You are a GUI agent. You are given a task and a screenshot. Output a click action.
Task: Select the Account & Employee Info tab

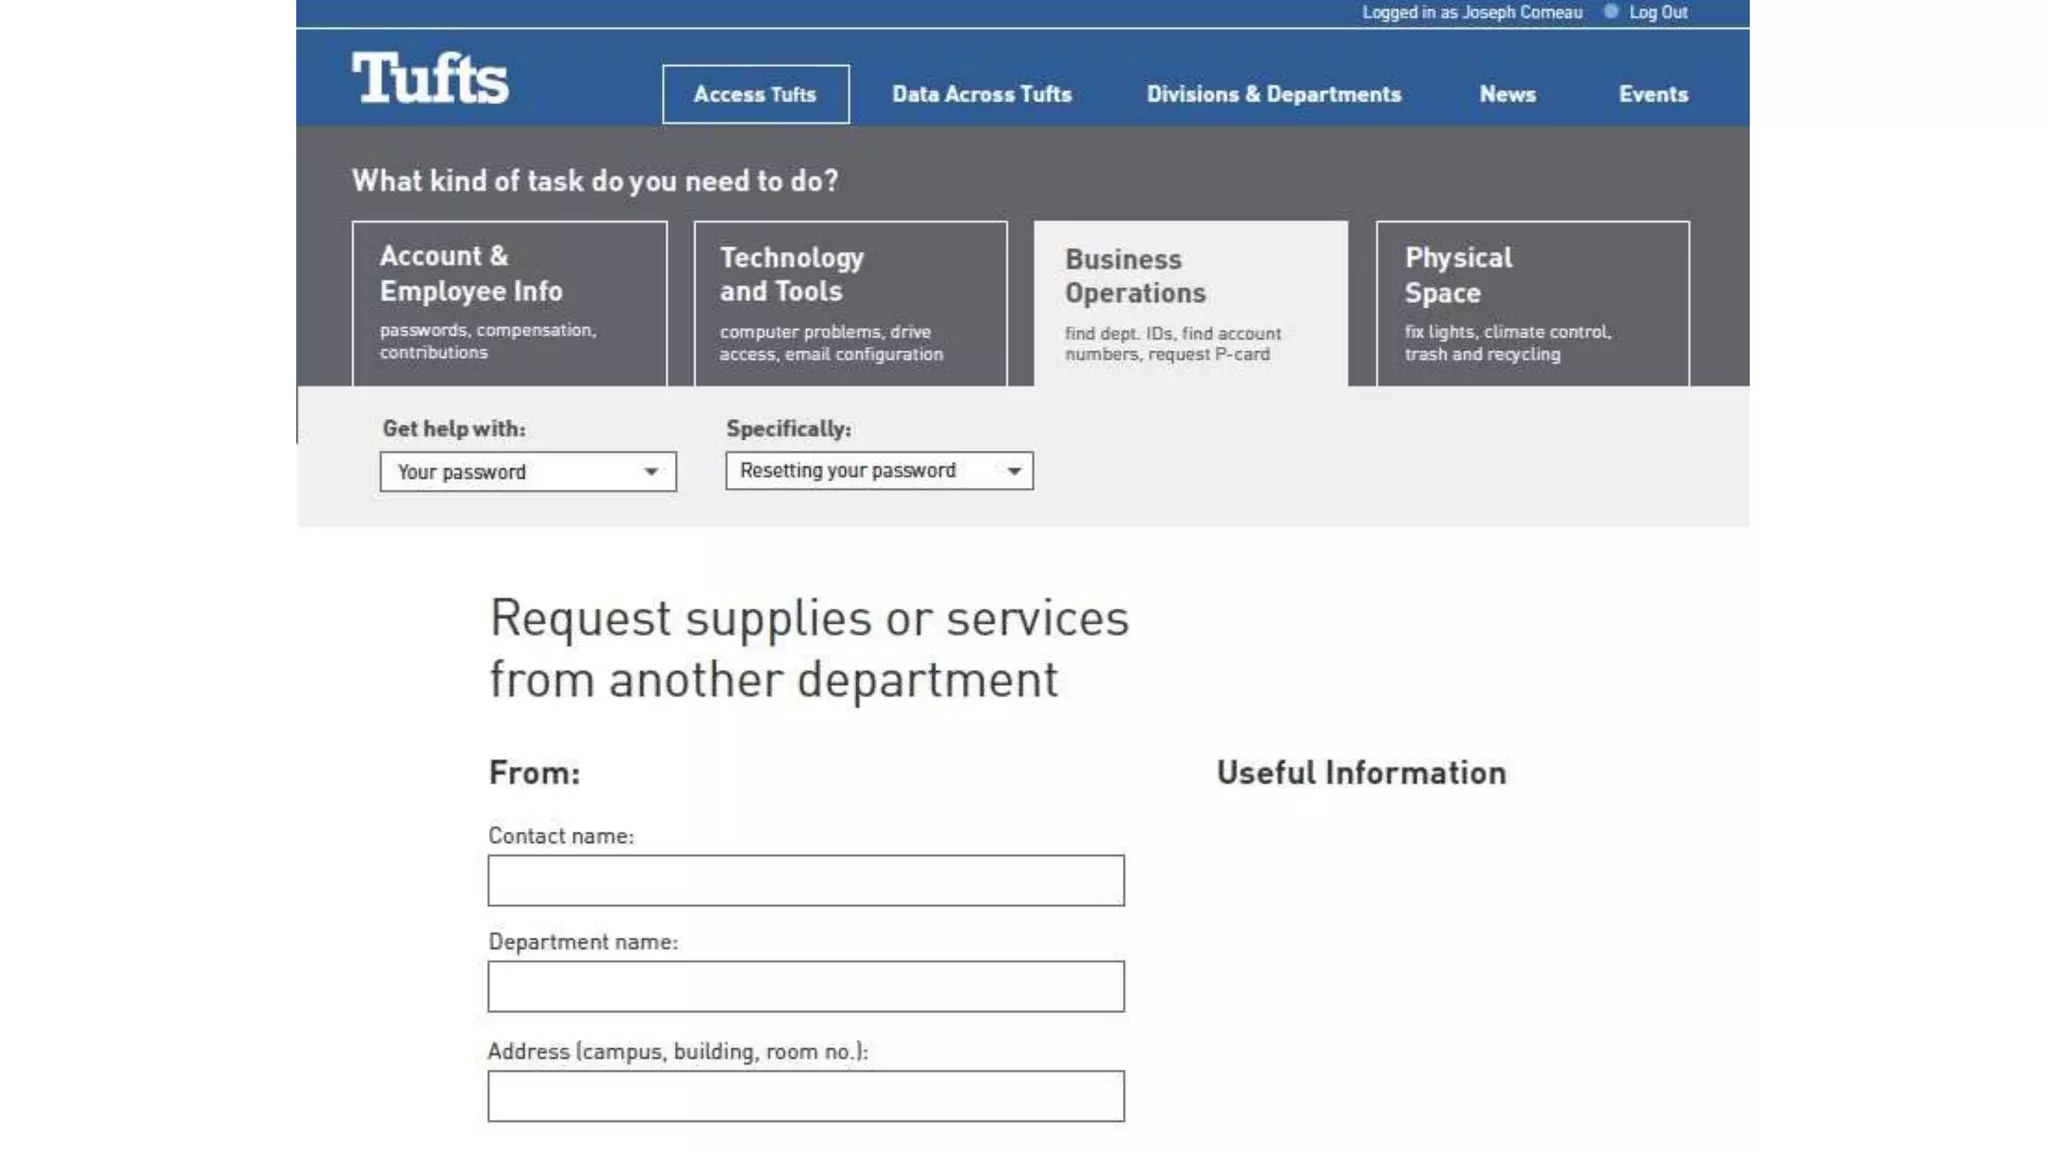(x=509, y=303)
